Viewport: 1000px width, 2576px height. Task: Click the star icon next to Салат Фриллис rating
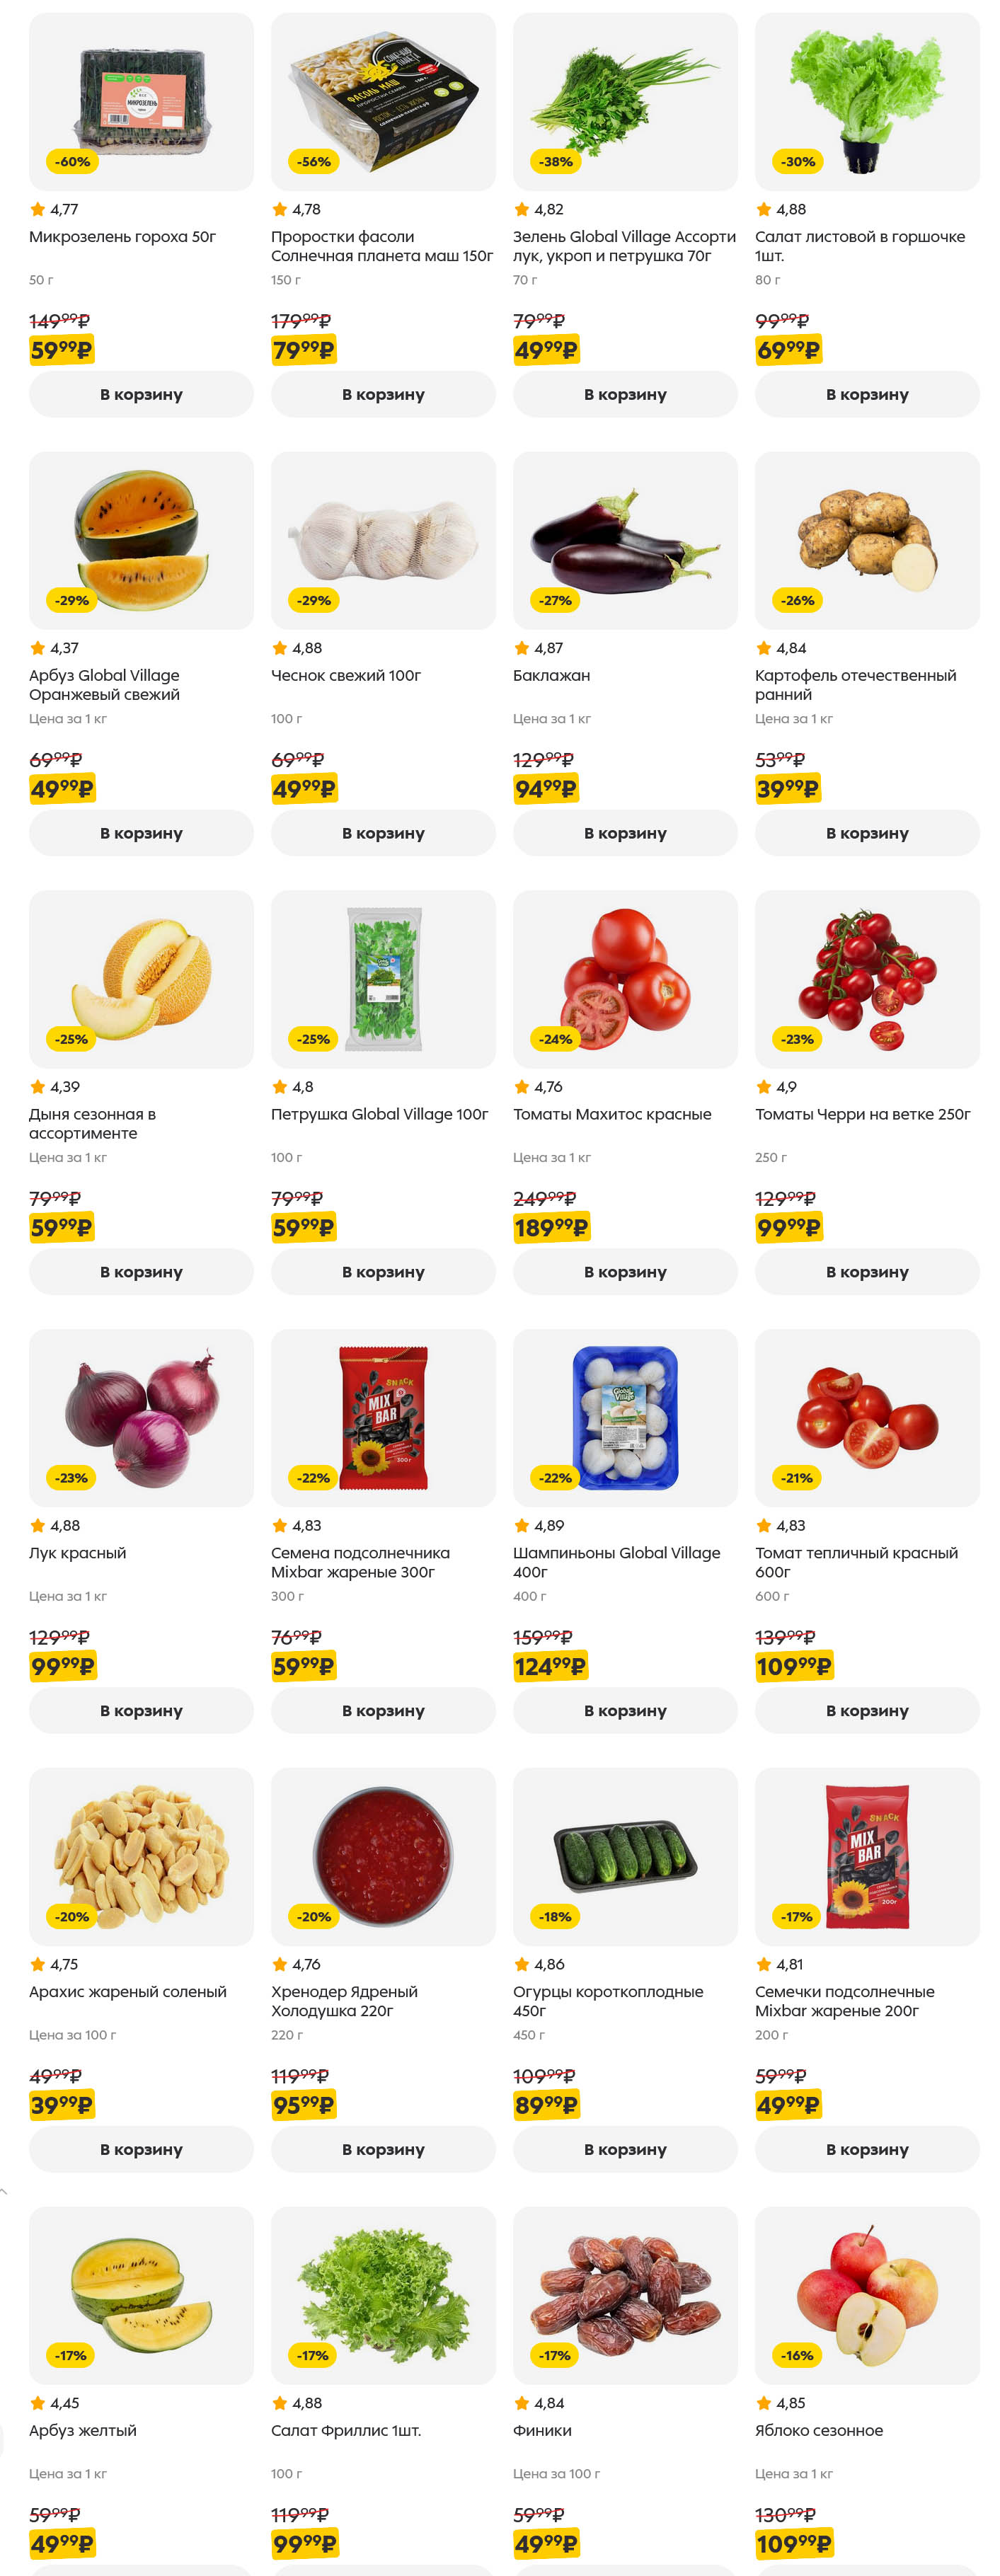tap(280, 2403)
